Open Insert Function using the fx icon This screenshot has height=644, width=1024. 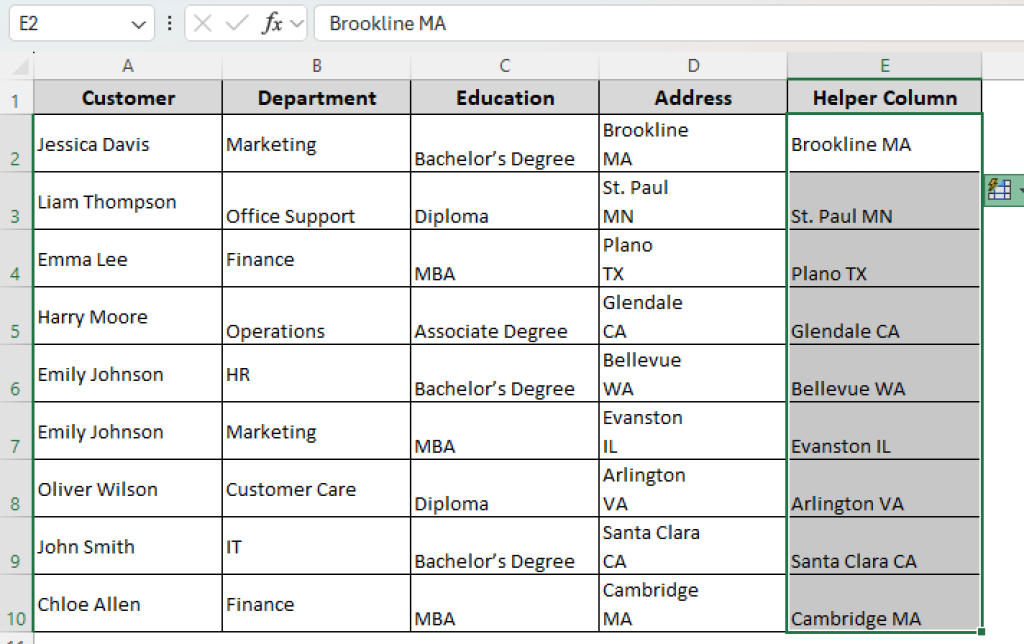(x=273, y=23)
